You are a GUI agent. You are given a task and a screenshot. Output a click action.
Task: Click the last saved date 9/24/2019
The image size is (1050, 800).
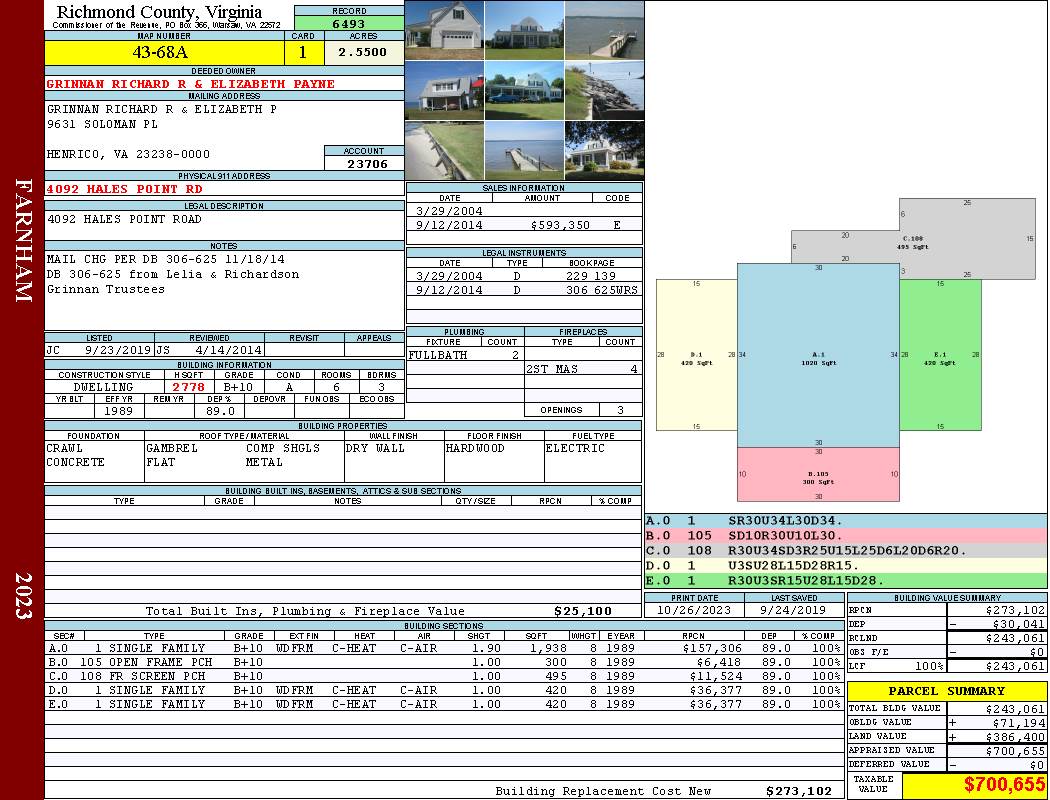[x=794, y=610]
